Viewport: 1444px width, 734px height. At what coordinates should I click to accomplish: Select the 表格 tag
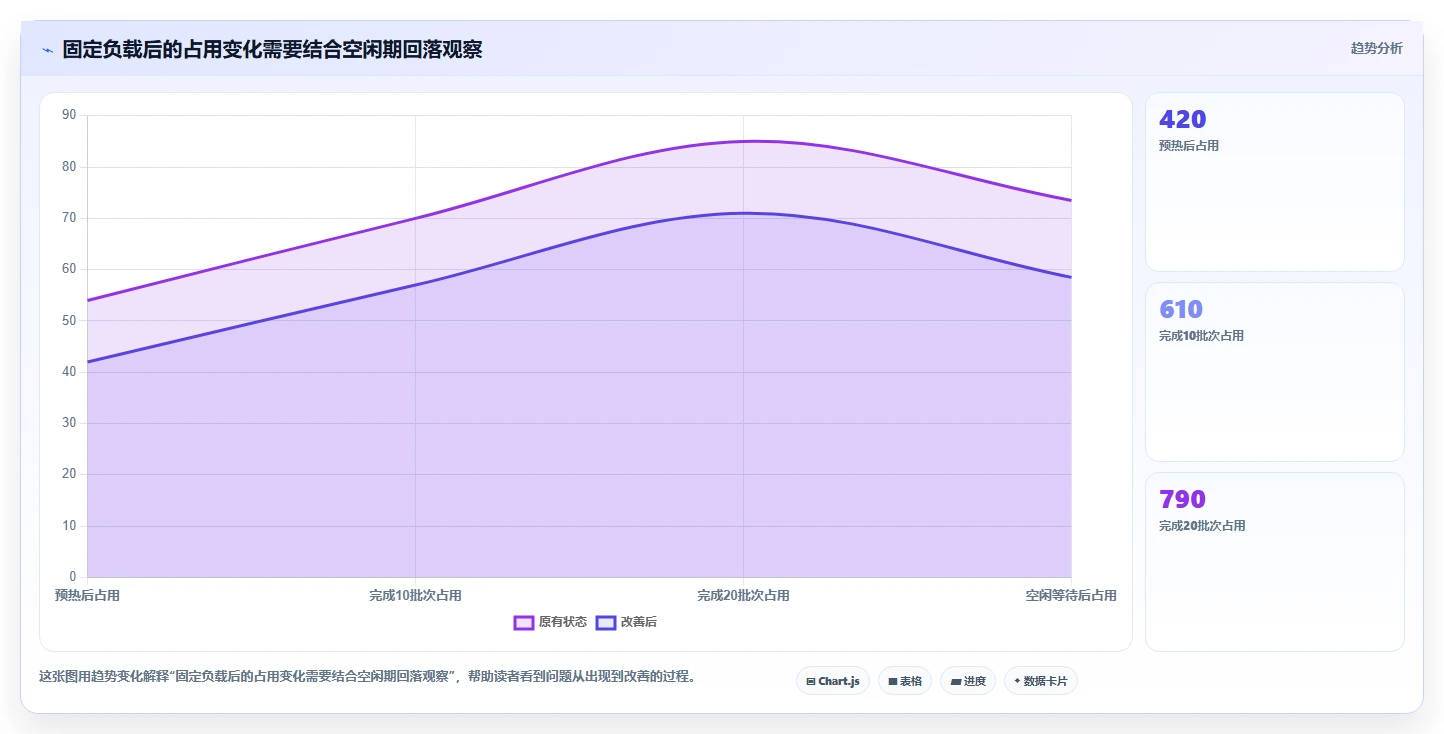(905, 681)
